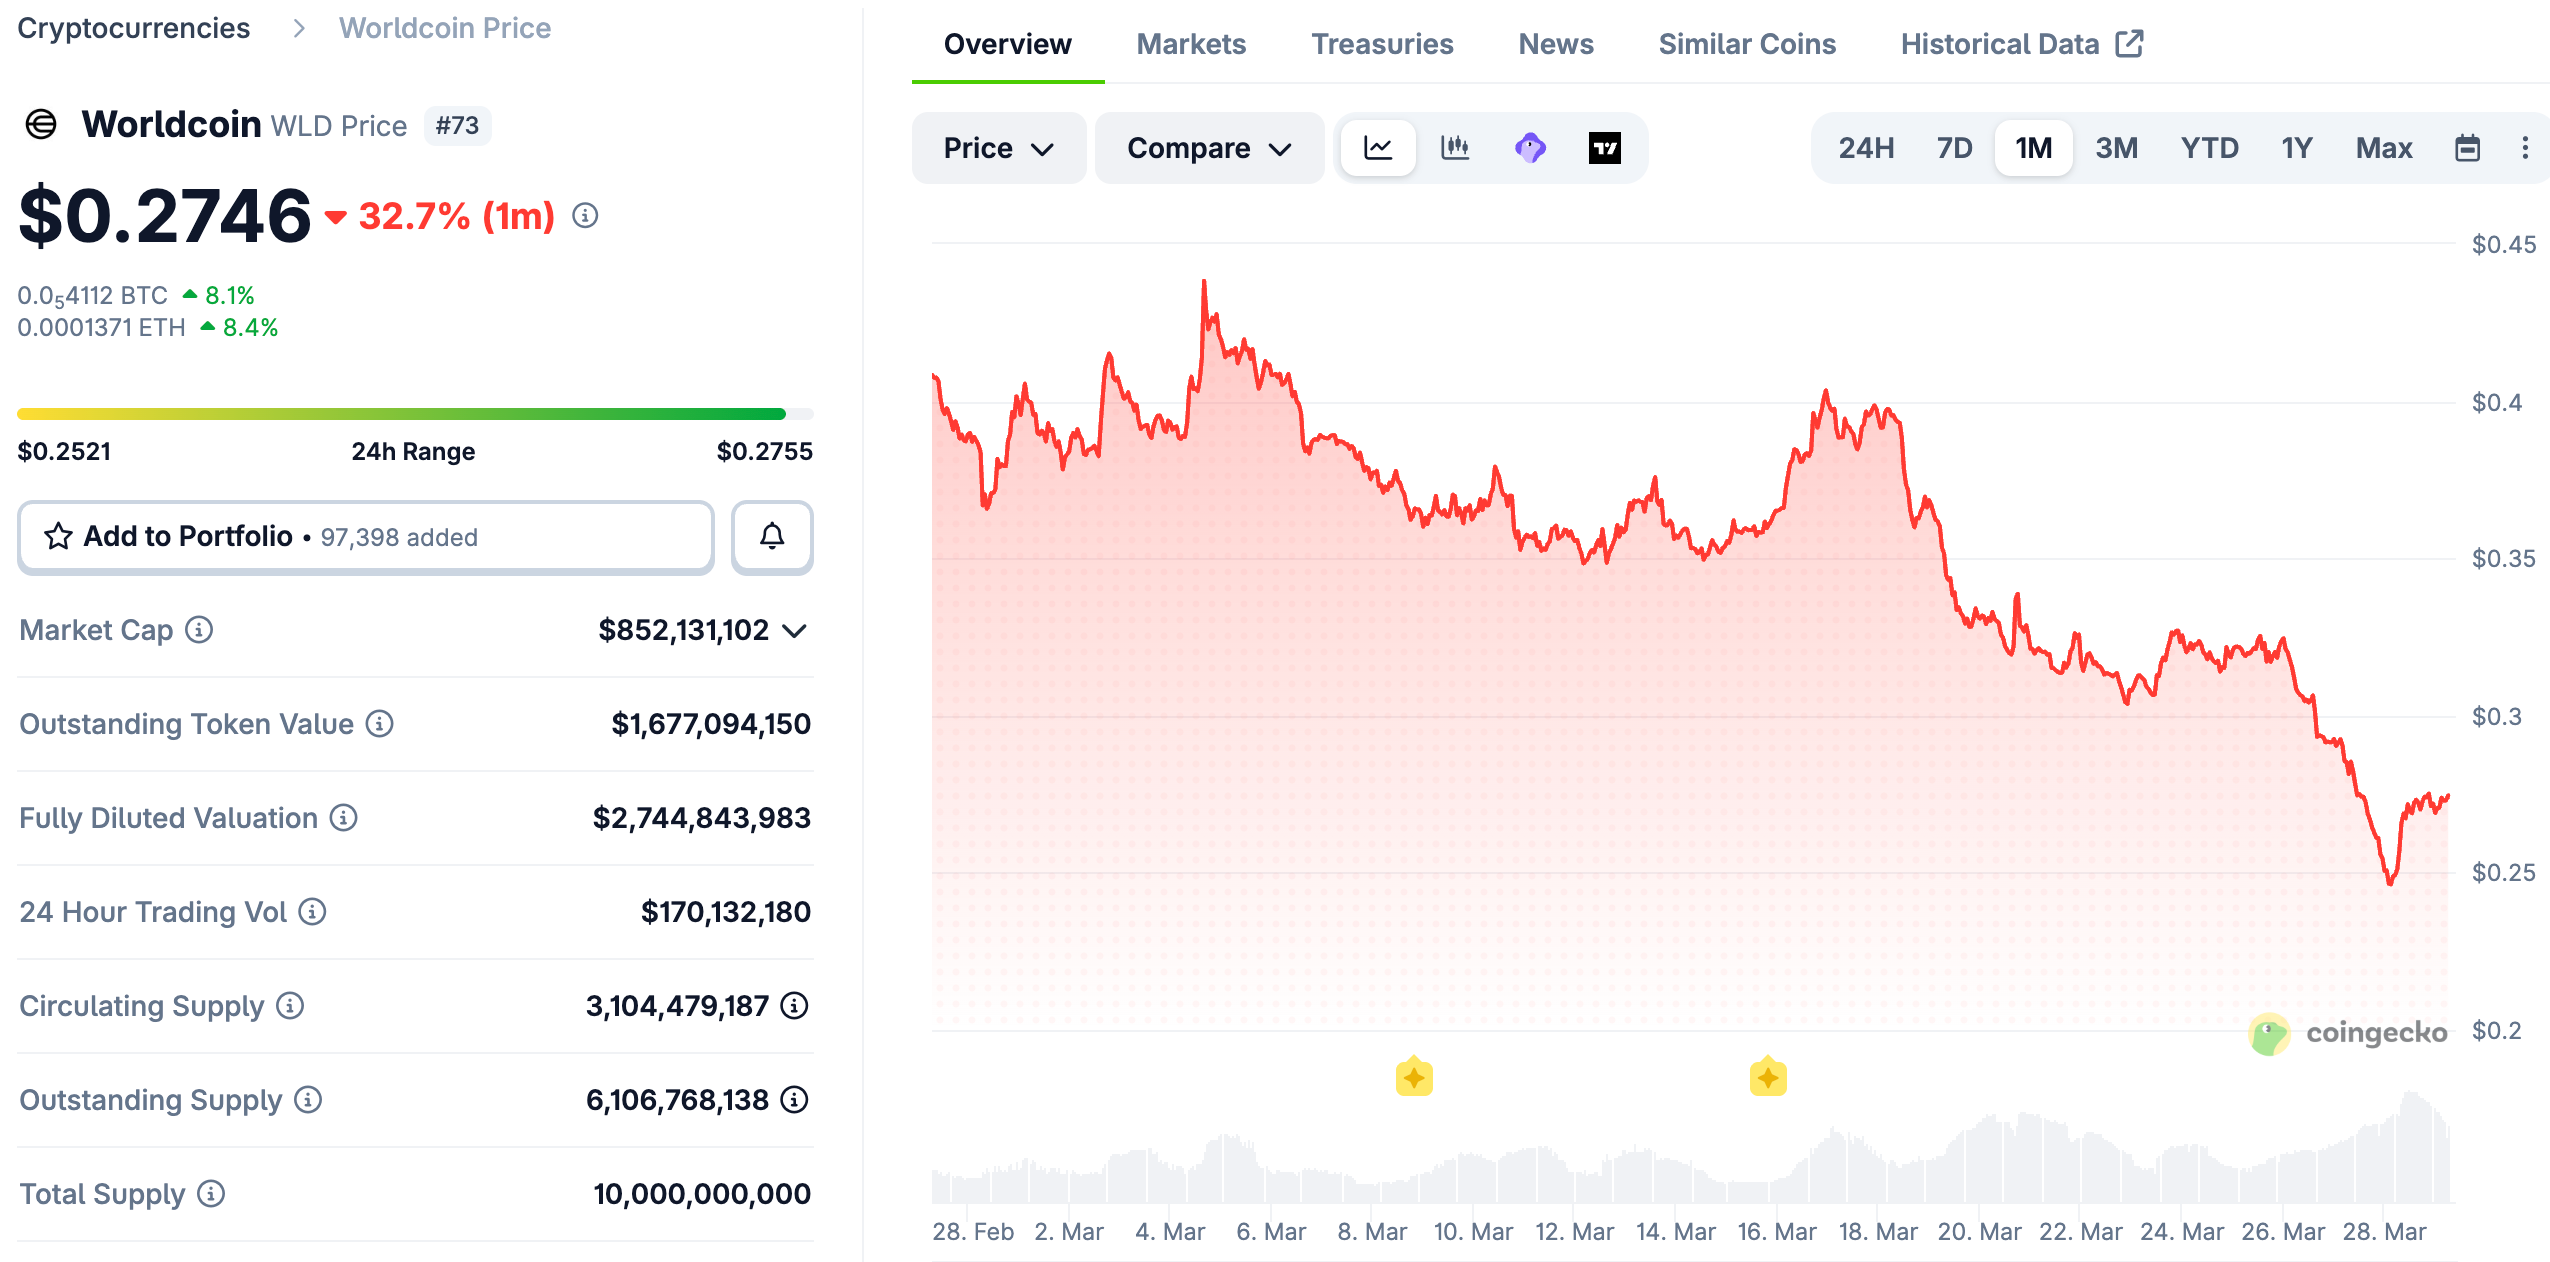This screenshot has width=2550, height=1262.
Task: Click Add to Portfolio button
Action: (365, 537)
